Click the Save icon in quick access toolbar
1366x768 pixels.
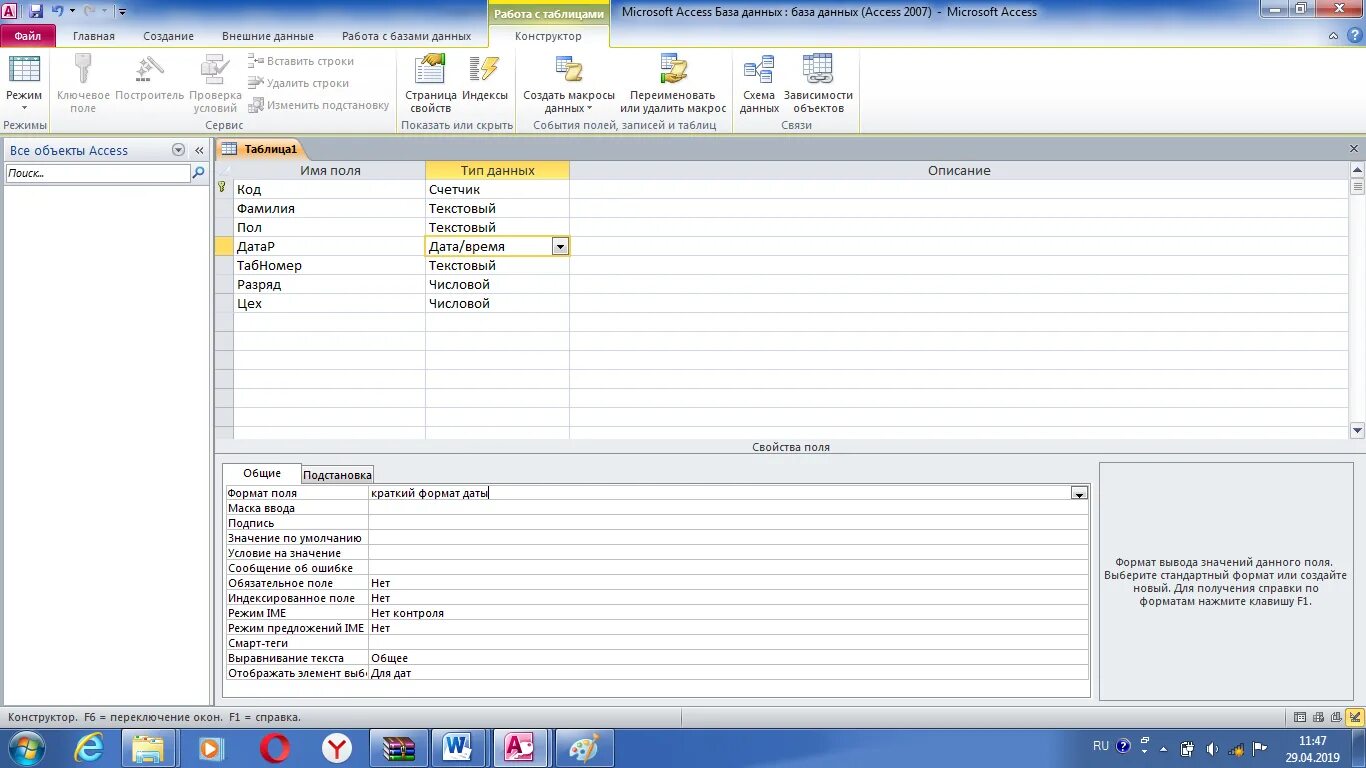tap(36, 11)
